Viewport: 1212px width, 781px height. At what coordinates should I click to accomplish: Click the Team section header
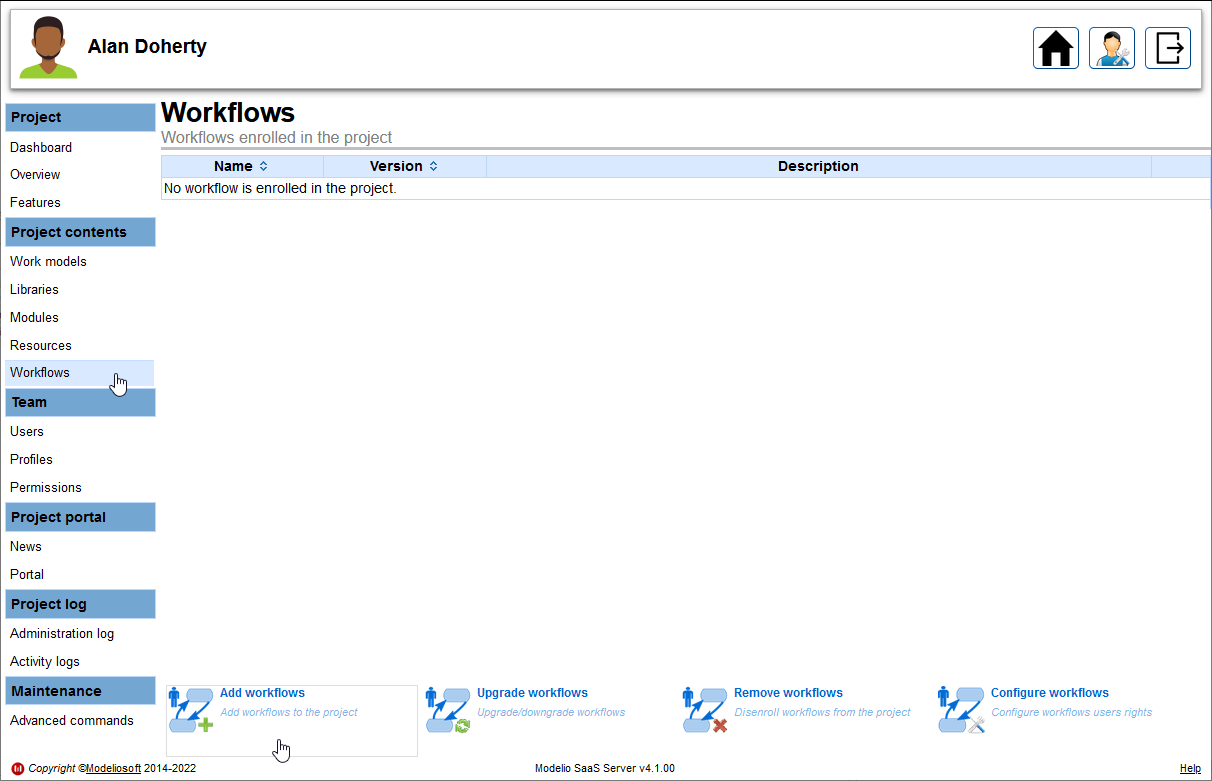[x=80, y=402]
